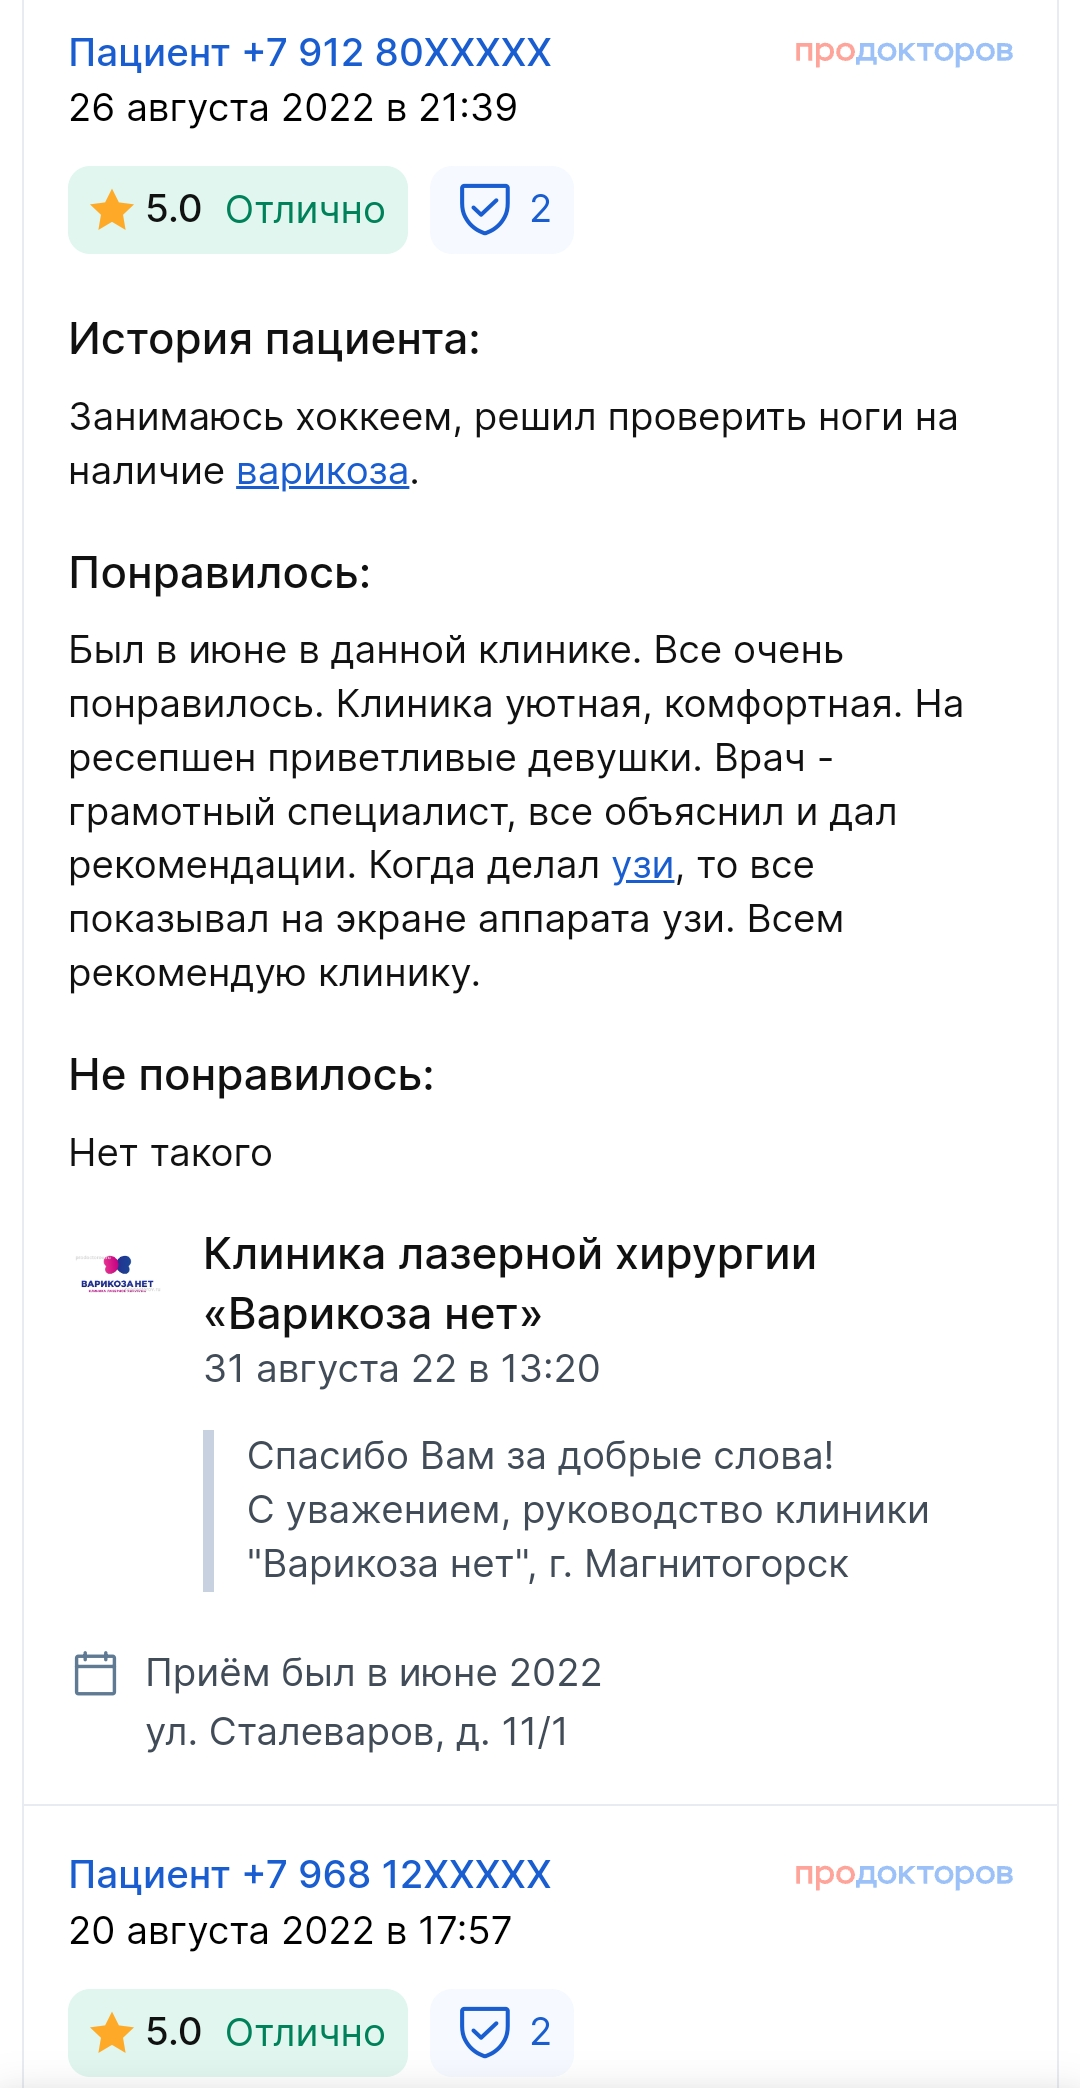
Task: Tap the shield checkmark icon in the first review
Action: tap(485, 209)
